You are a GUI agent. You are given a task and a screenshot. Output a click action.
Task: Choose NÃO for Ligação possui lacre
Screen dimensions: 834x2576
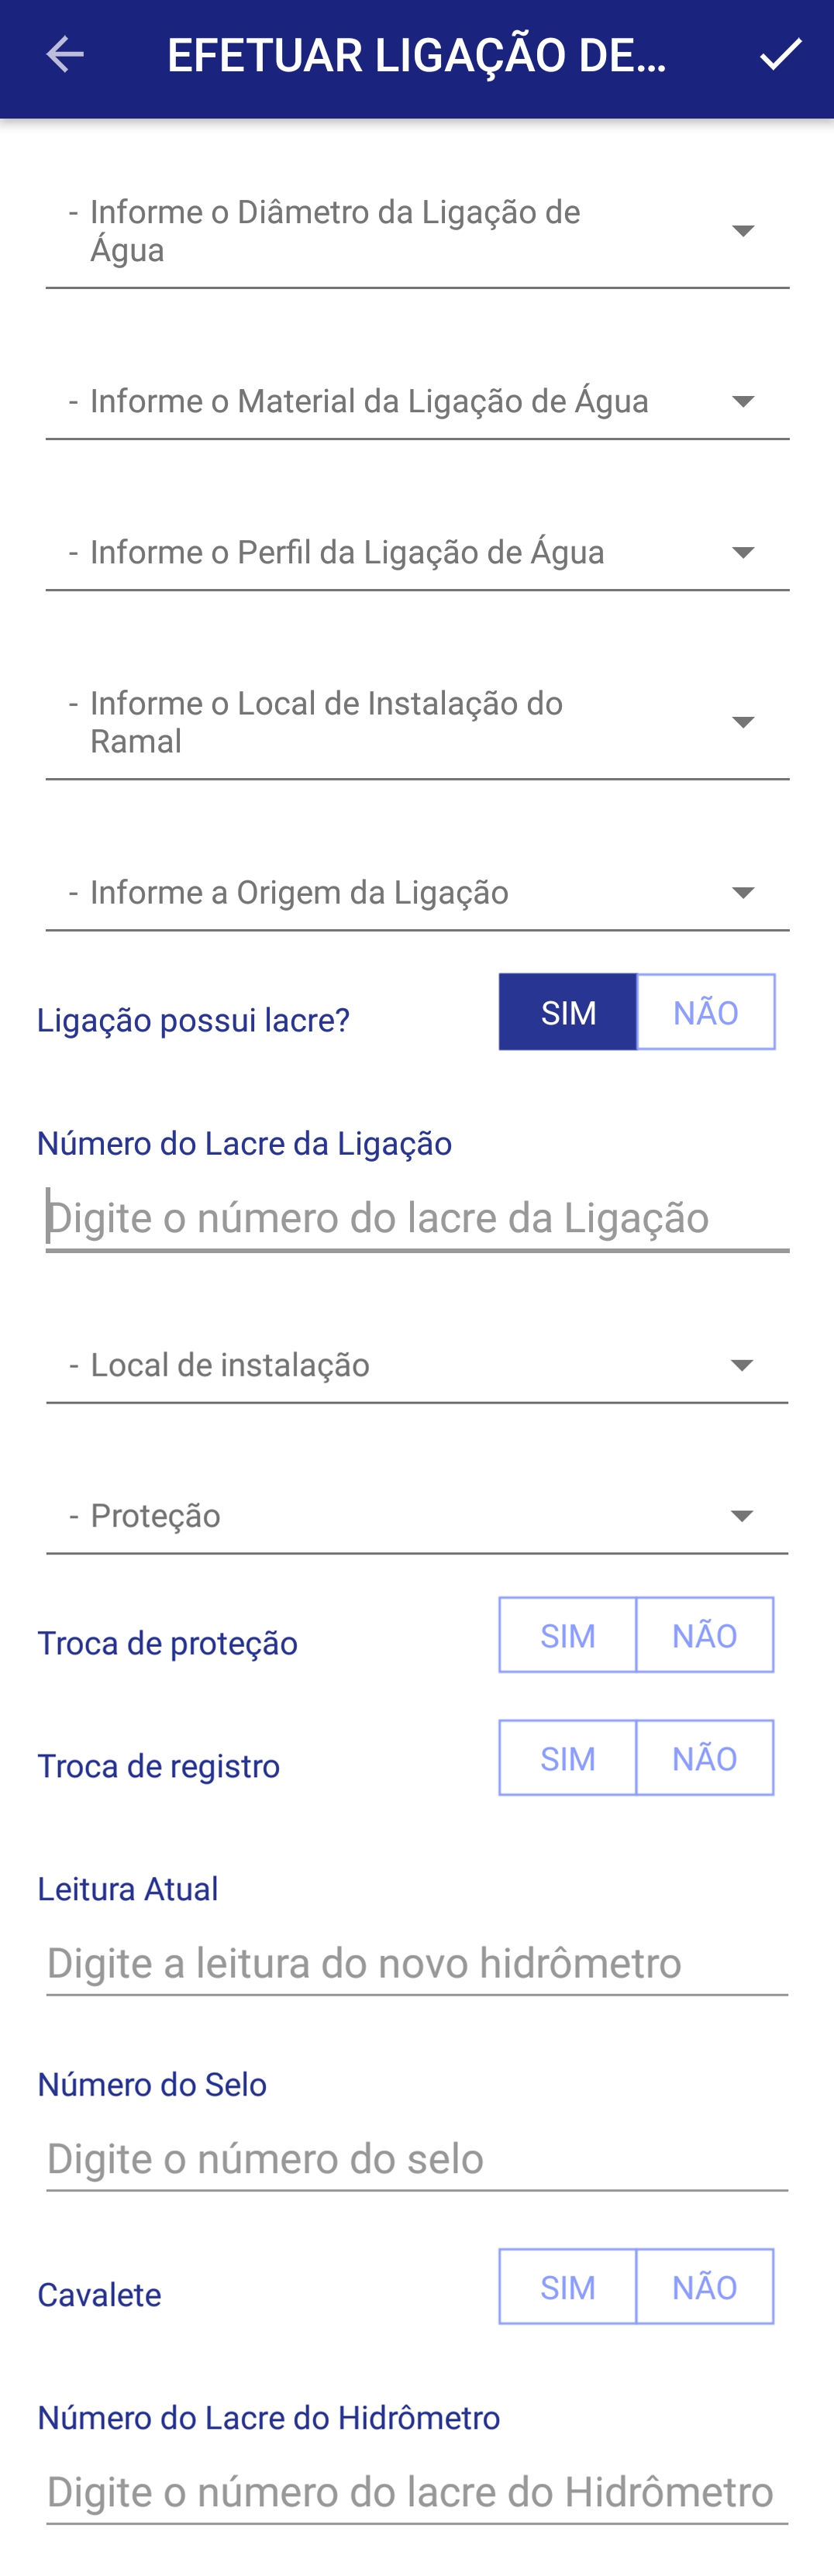point(705,1012)
